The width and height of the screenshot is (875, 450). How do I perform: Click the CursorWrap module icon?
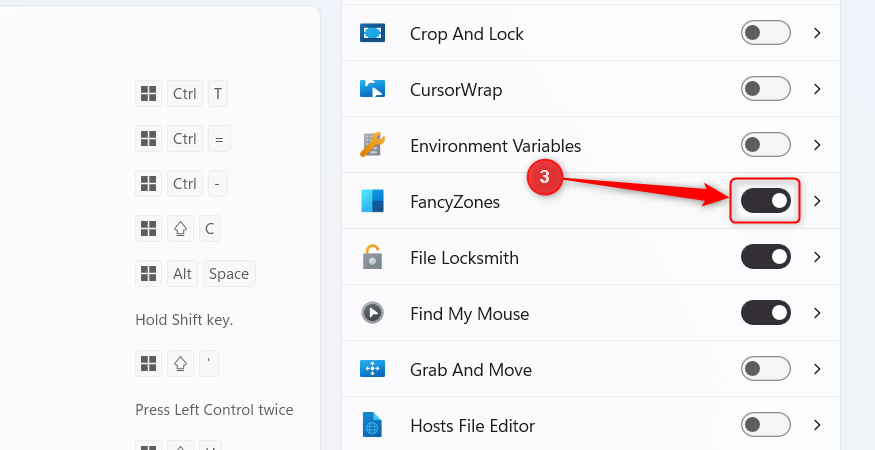pyautogui.click(x=372, y=89)
